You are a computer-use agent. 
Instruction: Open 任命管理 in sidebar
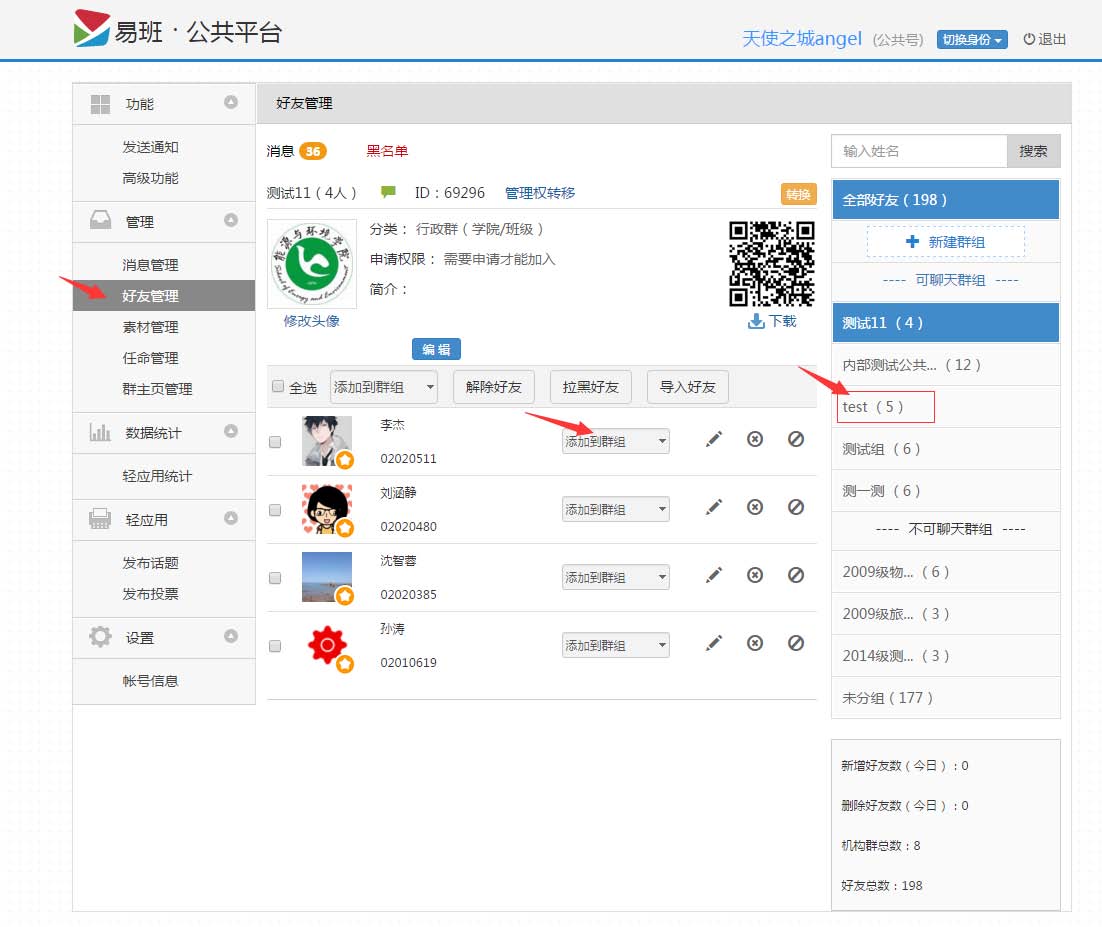(150, 358)
